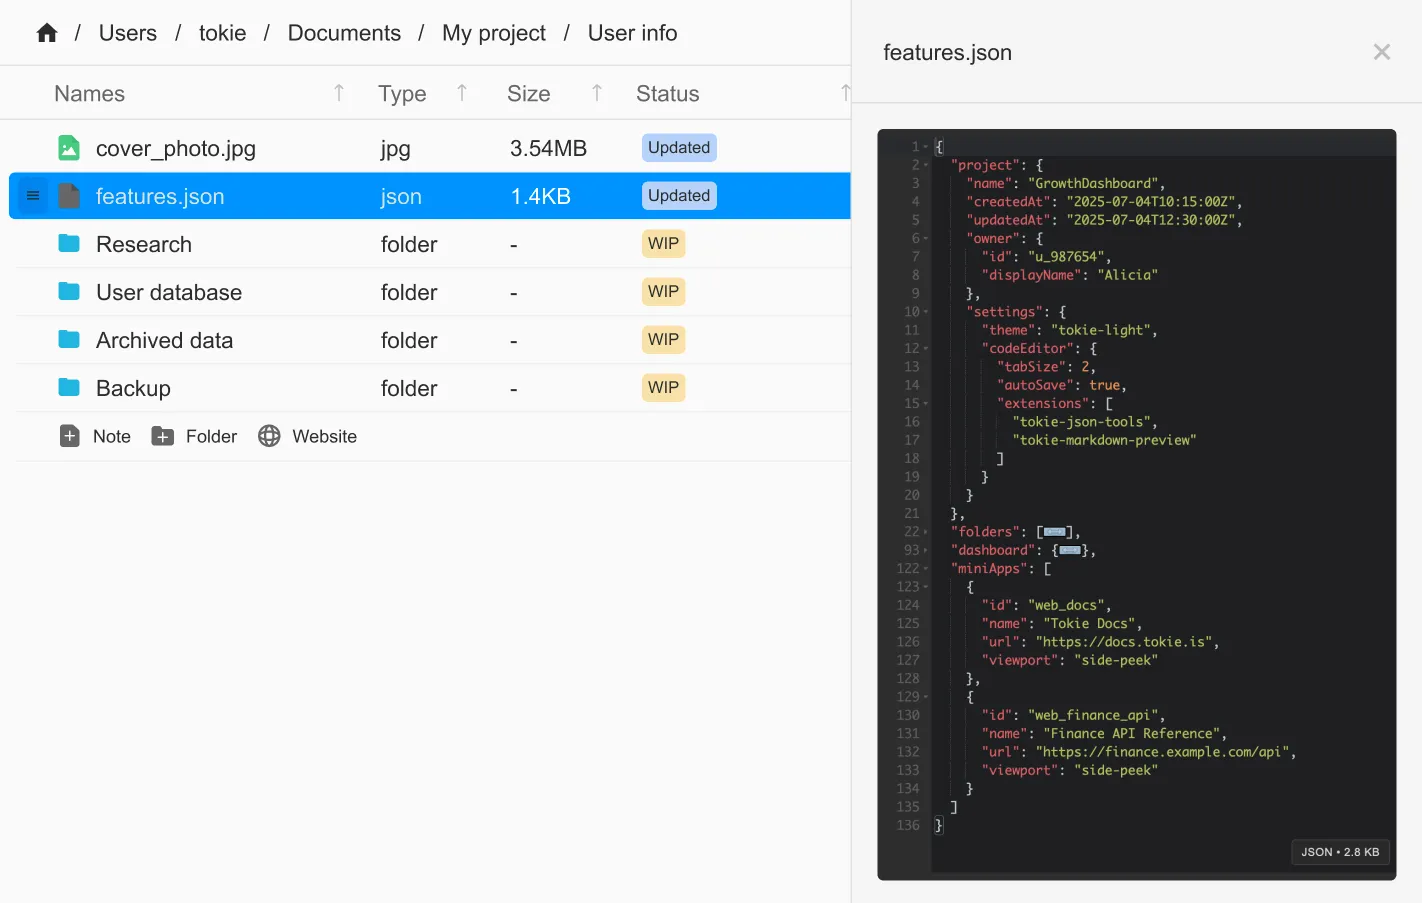
Task: Navigate to Documents in breadcrumb
Action: [344, 33]
